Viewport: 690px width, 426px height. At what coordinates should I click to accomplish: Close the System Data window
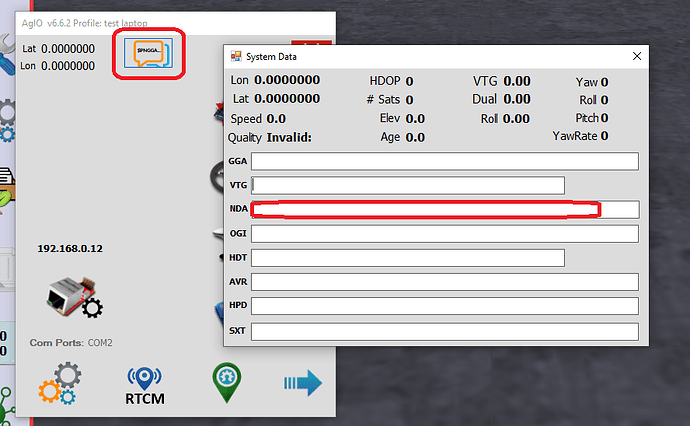point(636,57)
